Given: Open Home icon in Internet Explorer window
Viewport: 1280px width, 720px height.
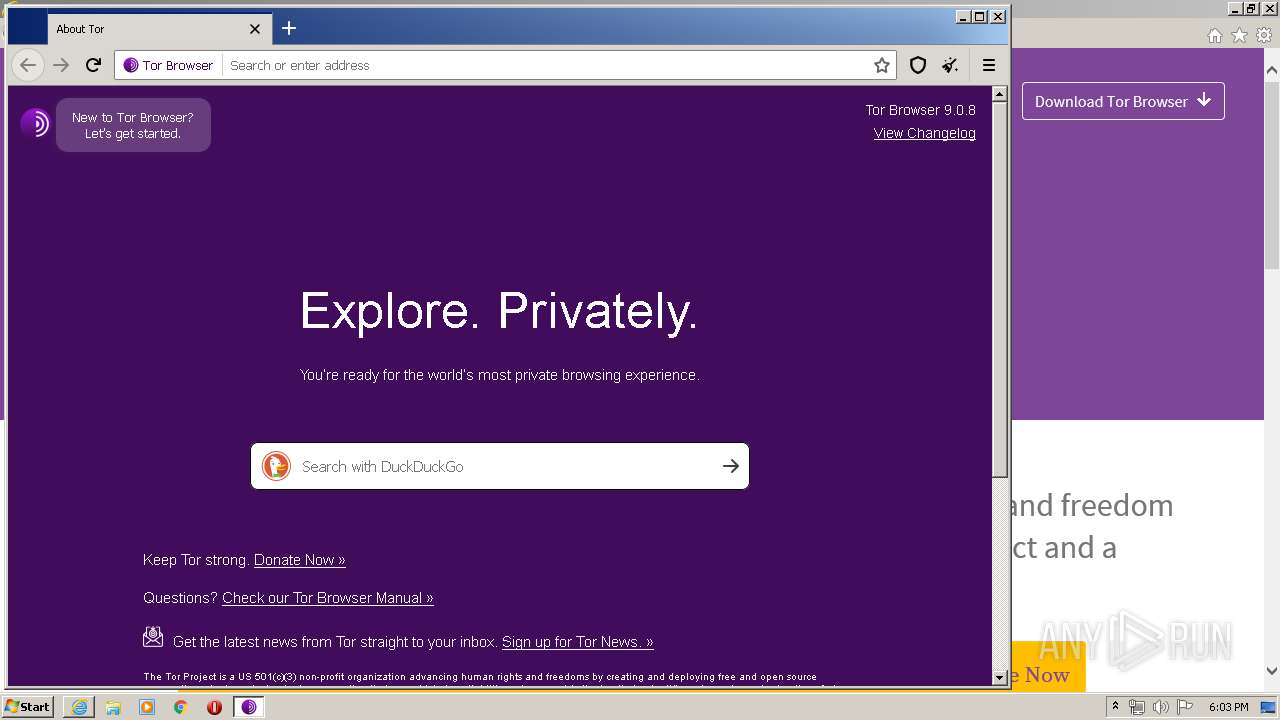Looking at the screenshot, I should click(1214, 35).
